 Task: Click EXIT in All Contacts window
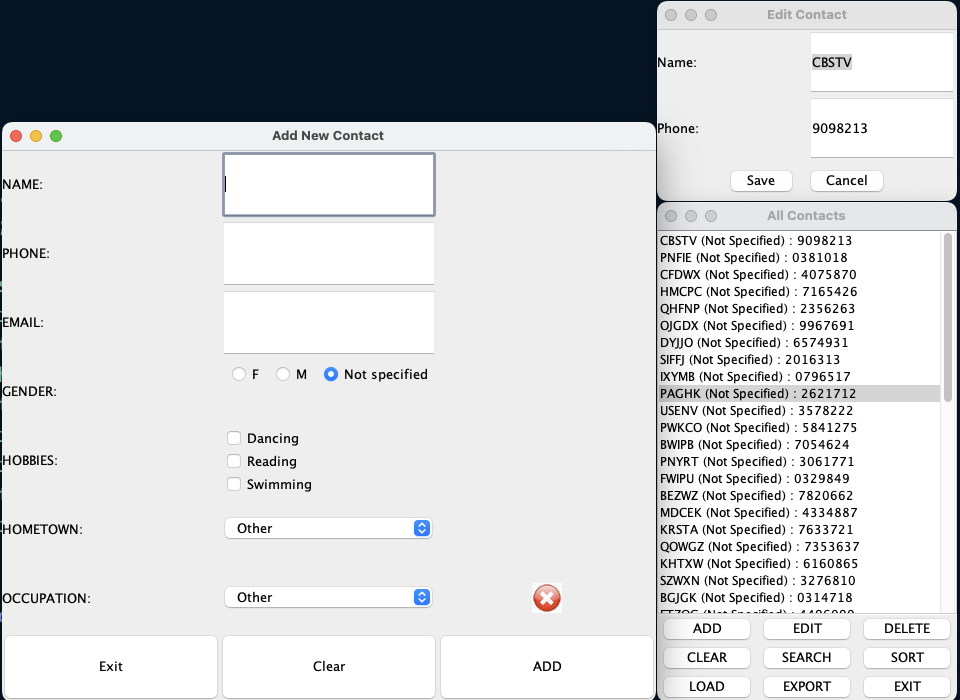click(907, 687)
